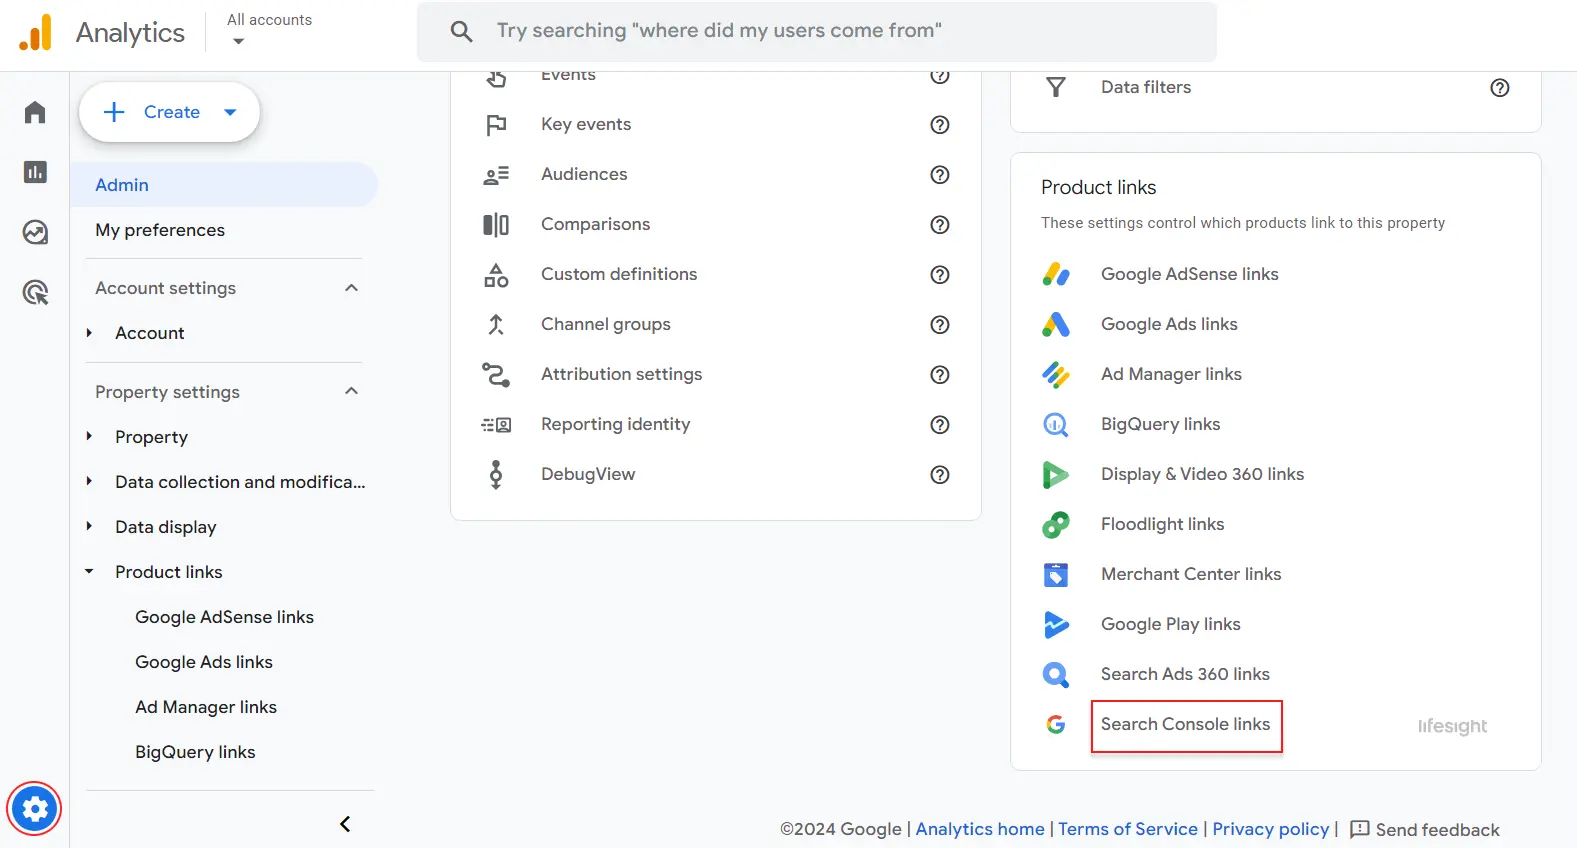Open the Home icon in the left rail
Screen dimensions: 1577x848
(35, 112)
